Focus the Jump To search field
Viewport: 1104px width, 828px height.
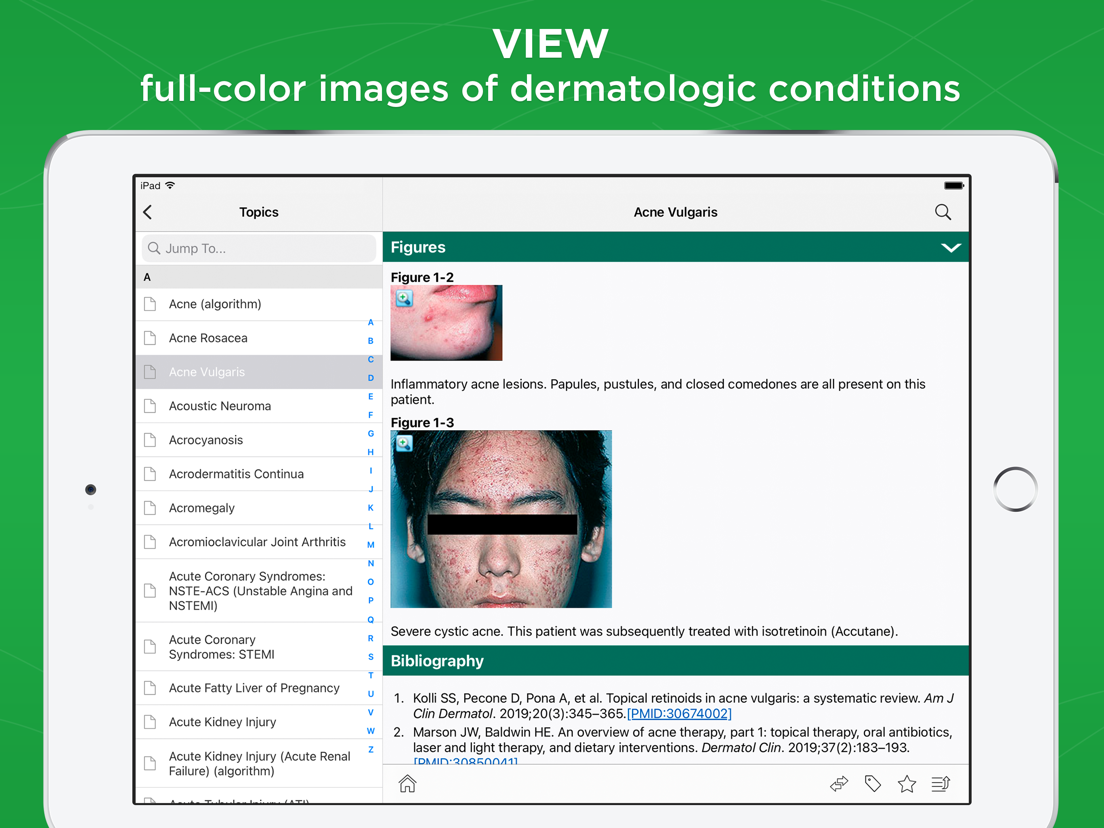pyautogui.click(x=258, y=249)
